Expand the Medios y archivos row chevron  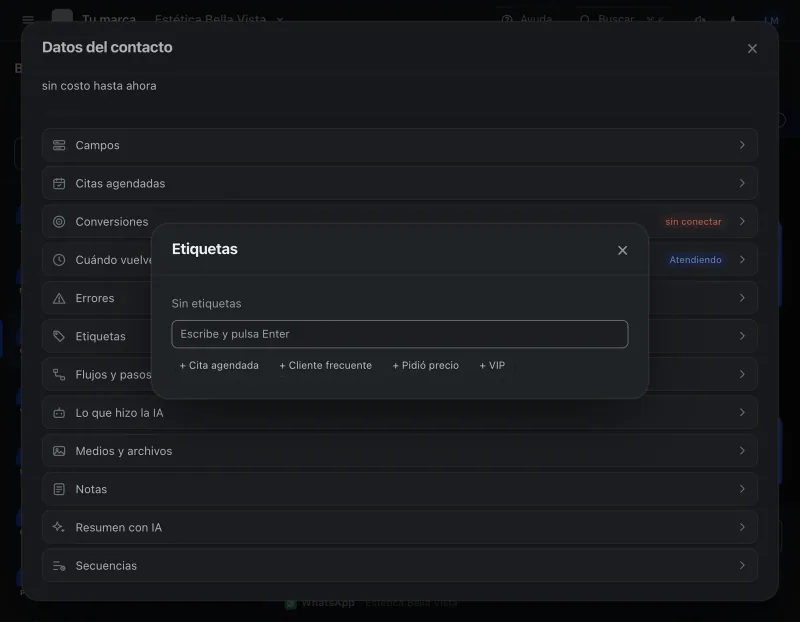742,451
